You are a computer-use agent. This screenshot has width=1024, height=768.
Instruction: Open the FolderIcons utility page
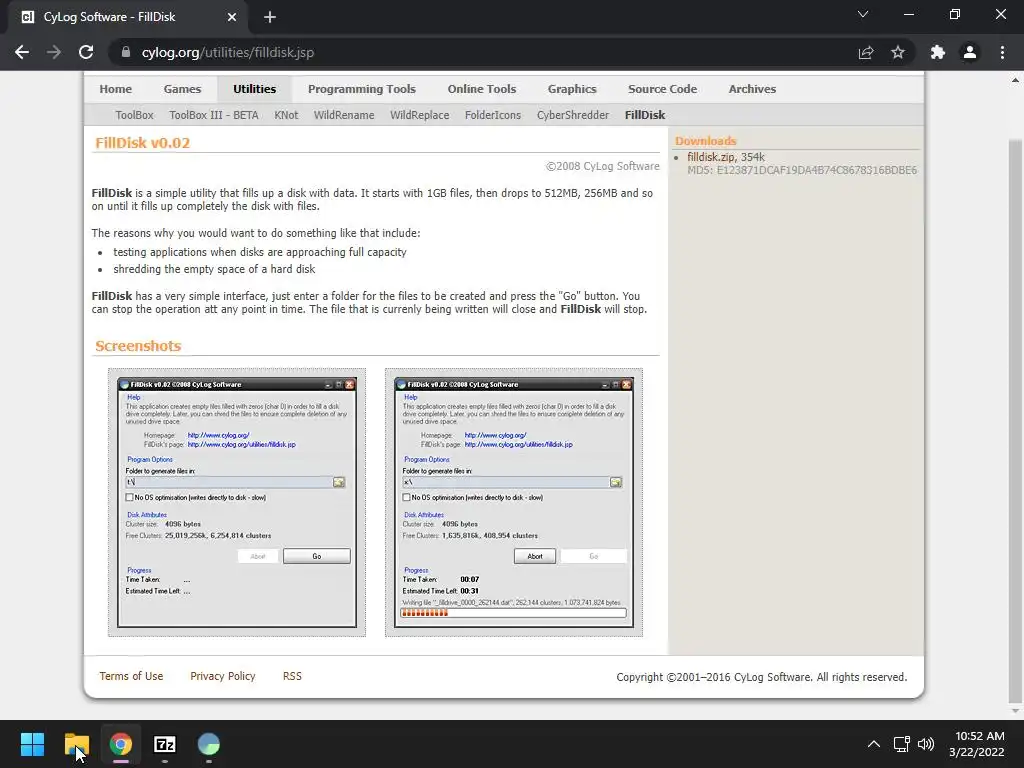[x=493, y=115]
